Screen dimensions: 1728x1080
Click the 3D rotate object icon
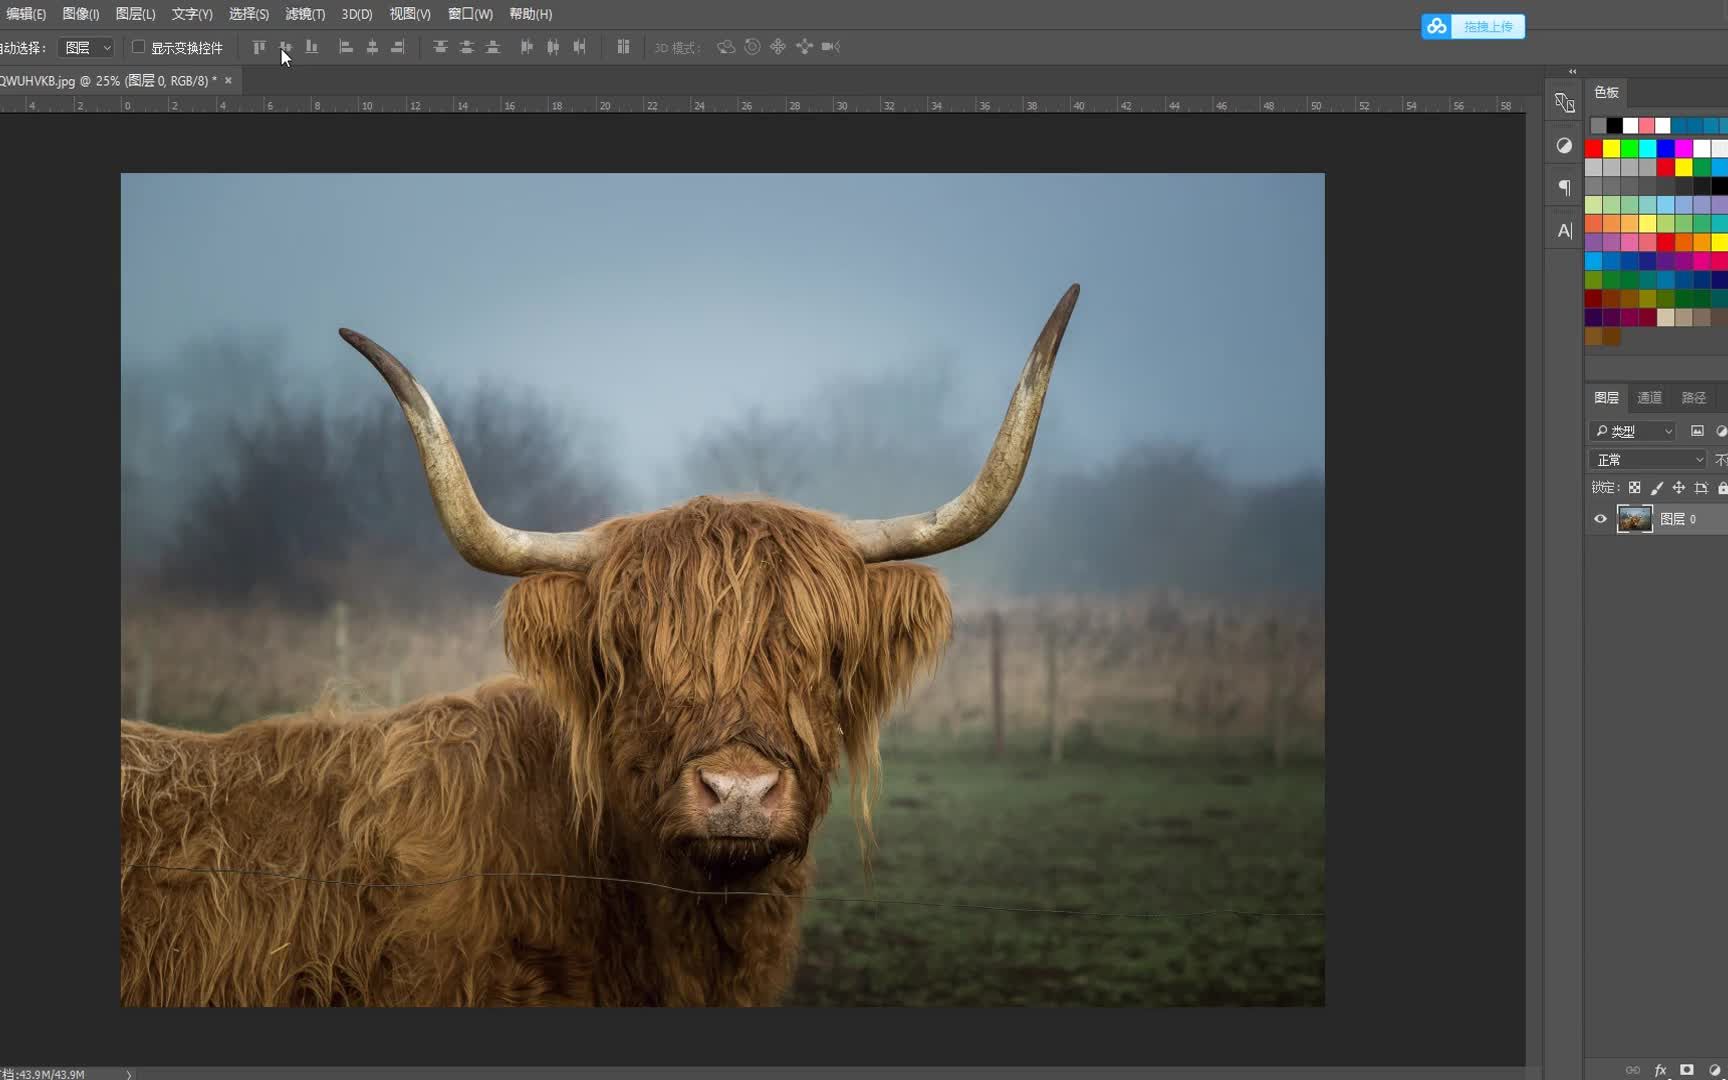click(x=726, y=47)
